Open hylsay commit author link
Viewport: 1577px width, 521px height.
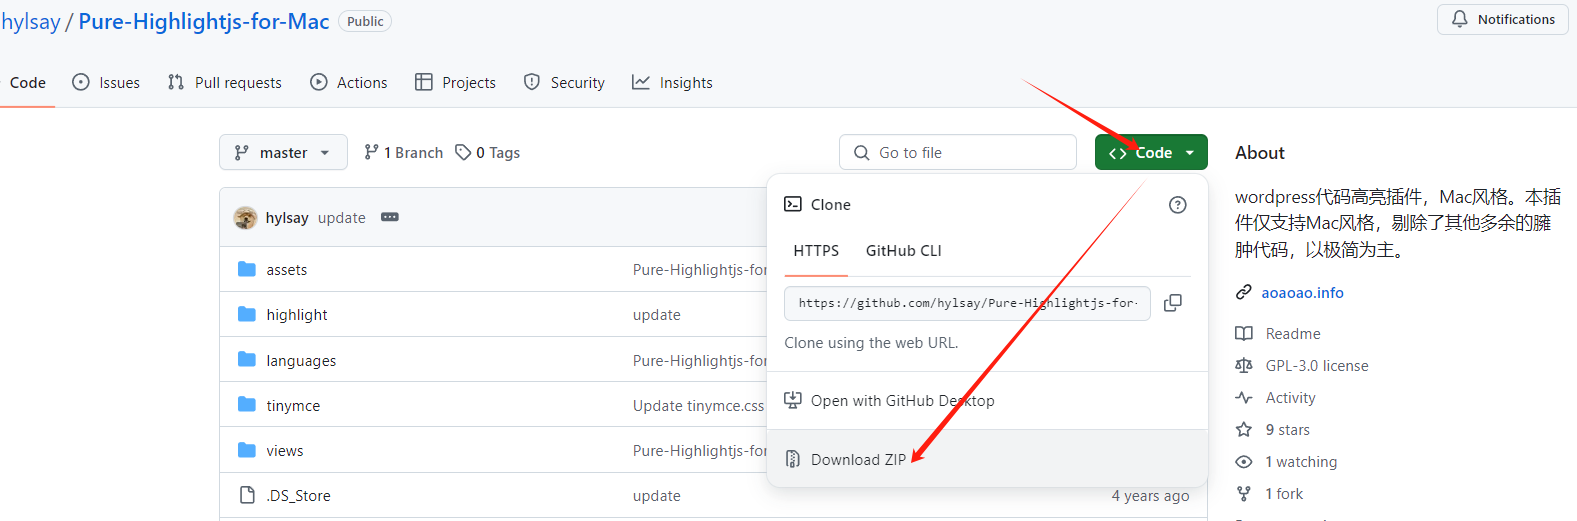[287, 218]
